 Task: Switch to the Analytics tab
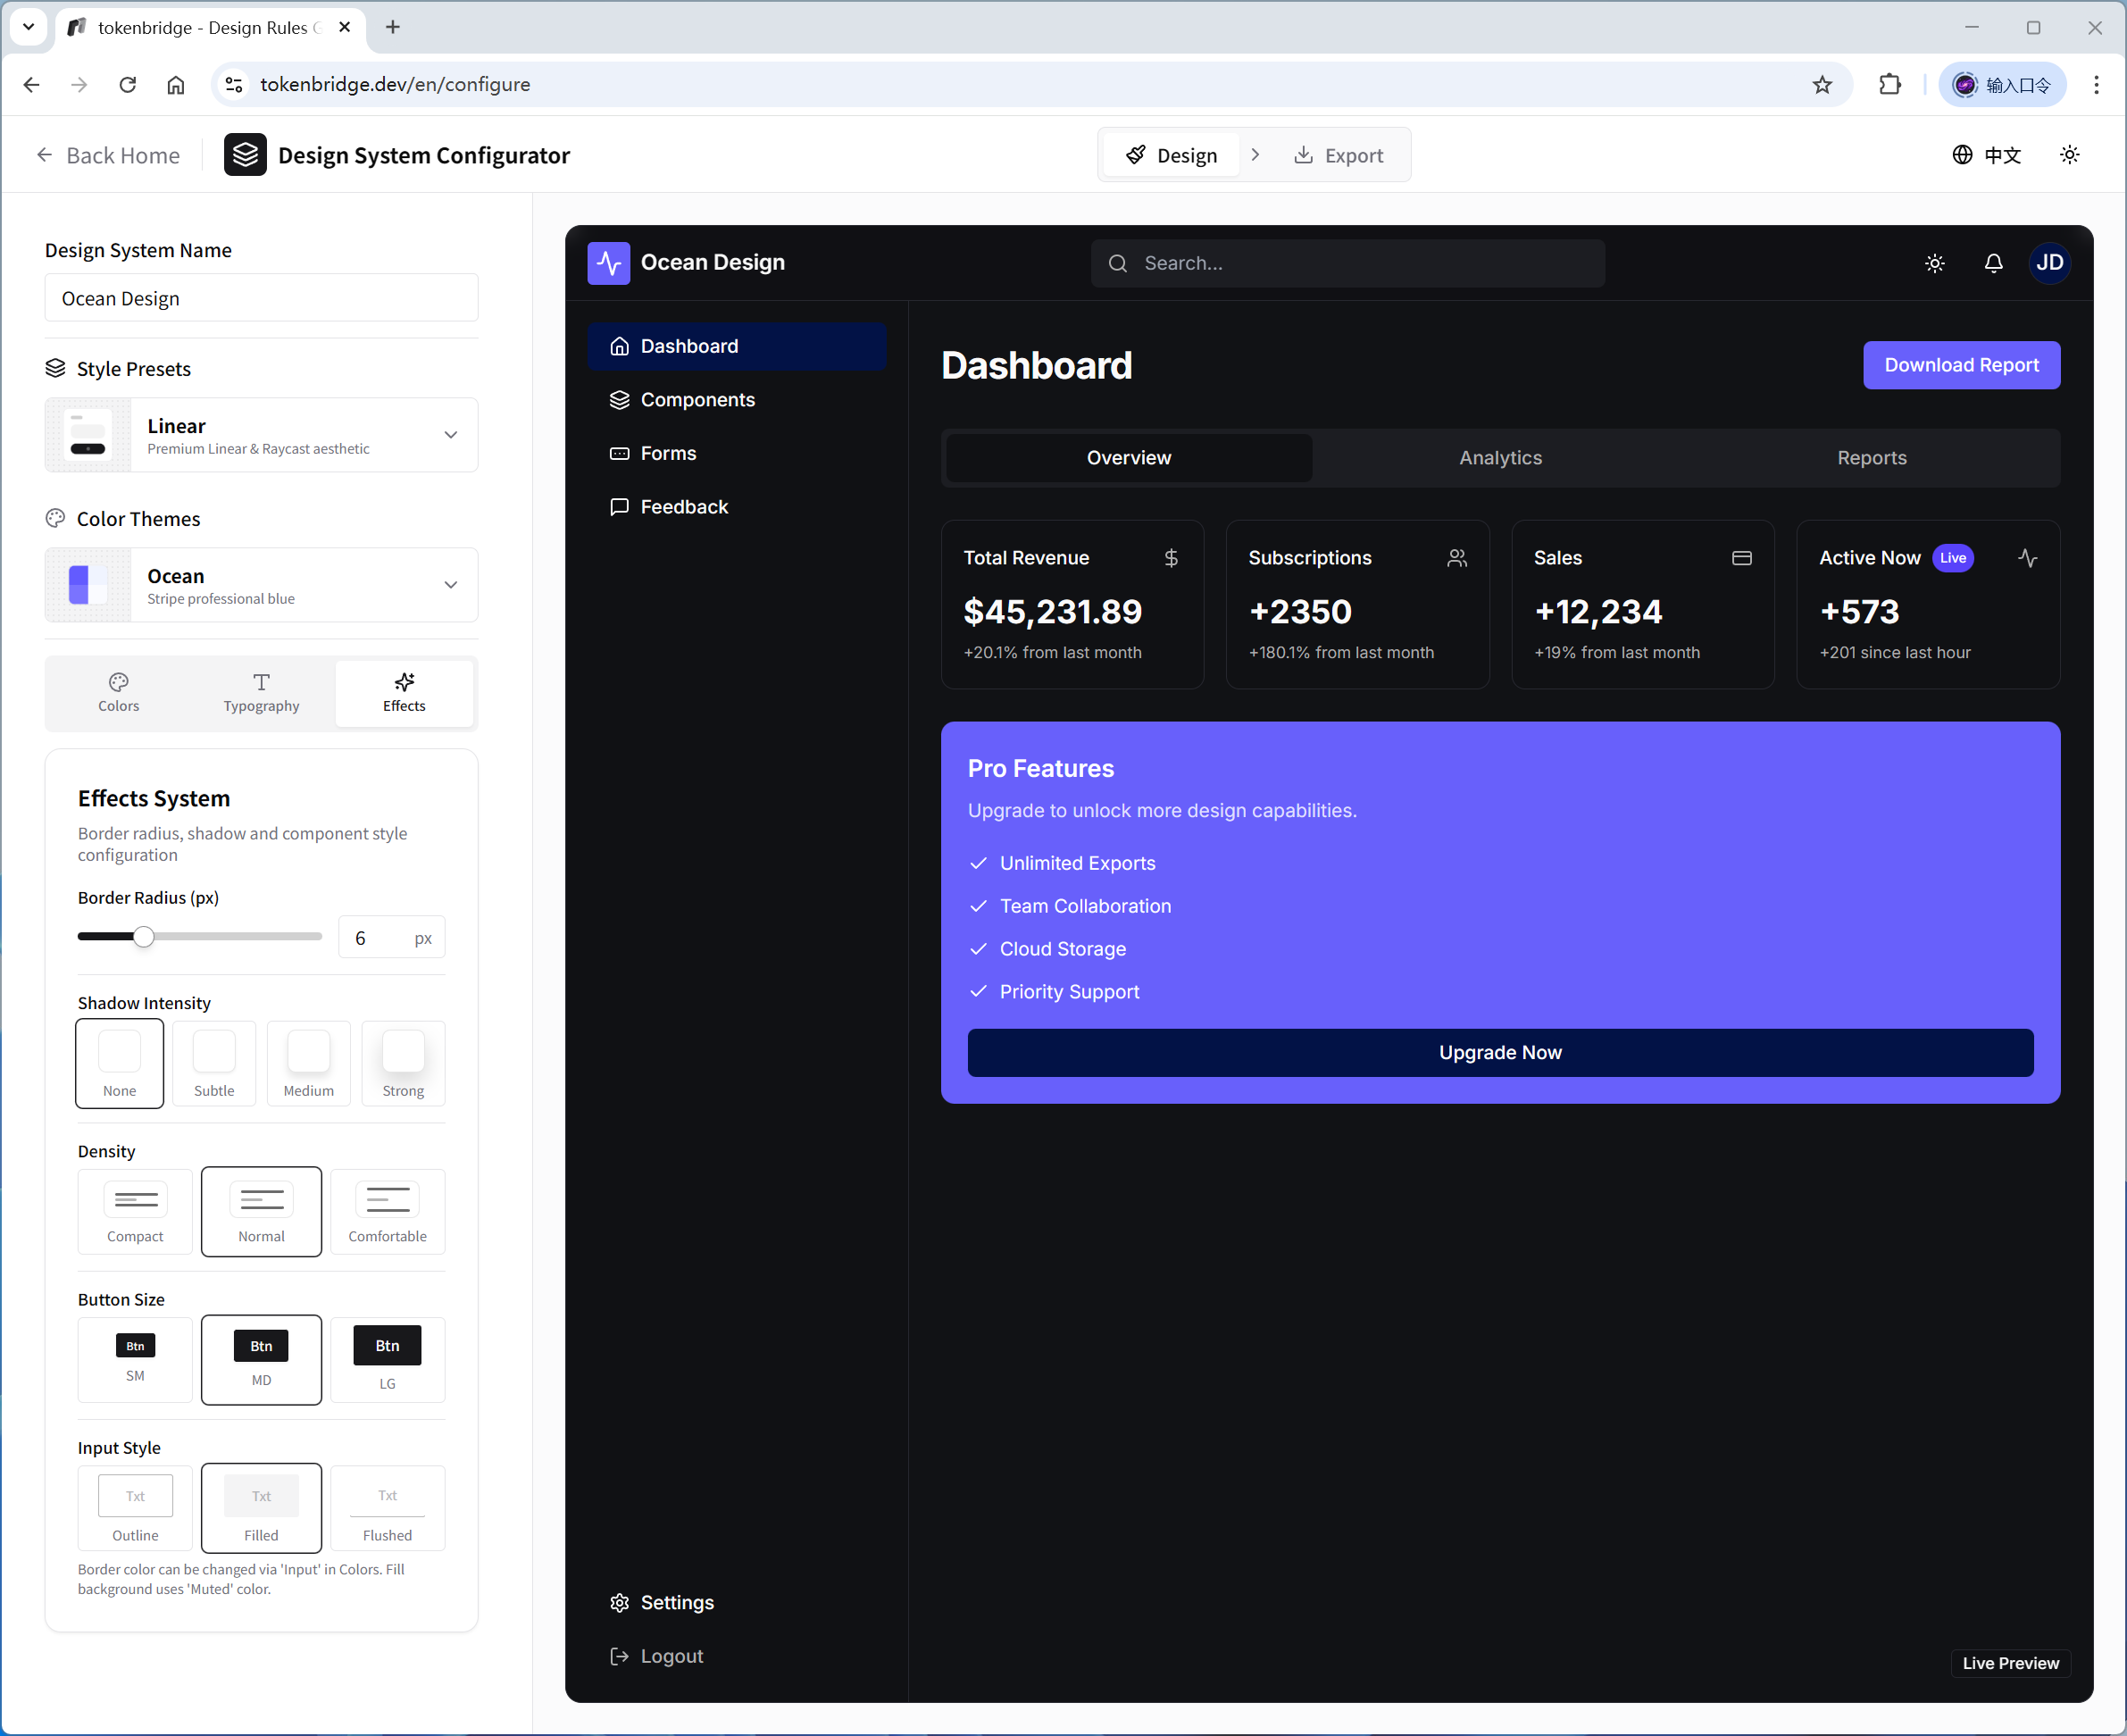1499,457
